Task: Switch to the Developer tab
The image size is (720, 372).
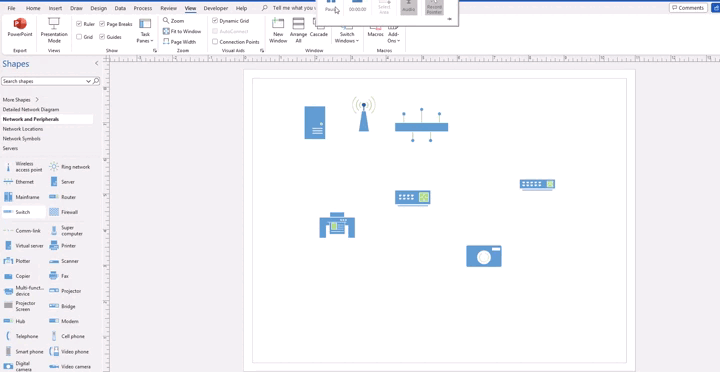Action: tap(216, 8)
